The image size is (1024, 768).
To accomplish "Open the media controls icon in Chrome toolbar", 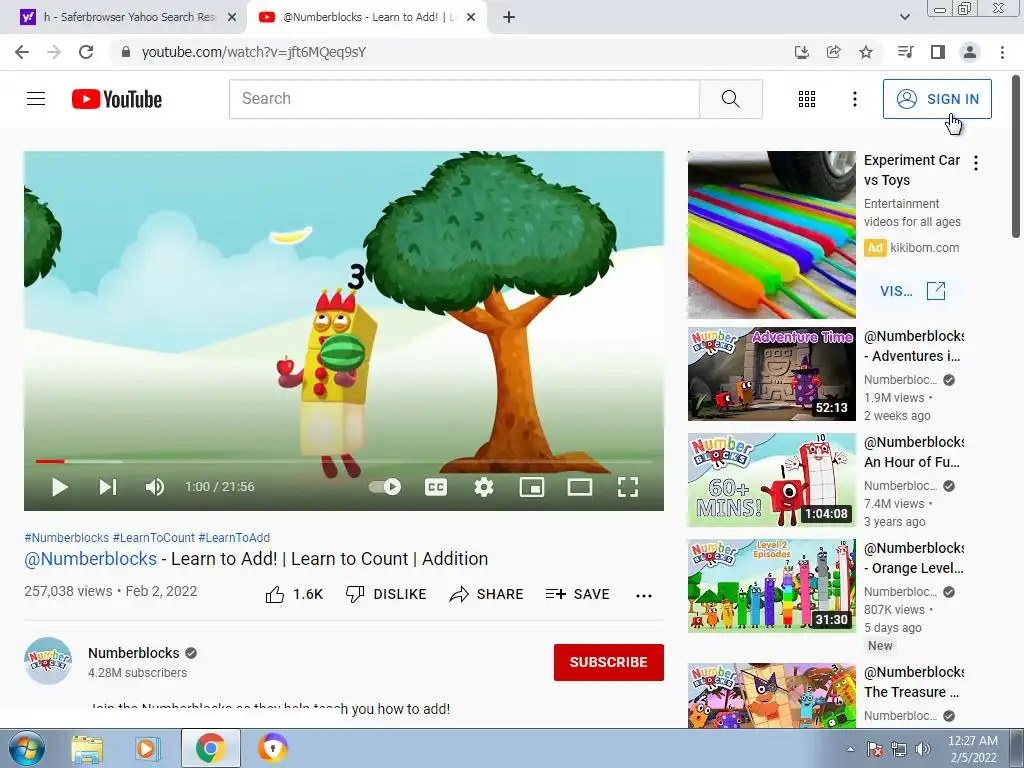I will click(x=905, y=52).
